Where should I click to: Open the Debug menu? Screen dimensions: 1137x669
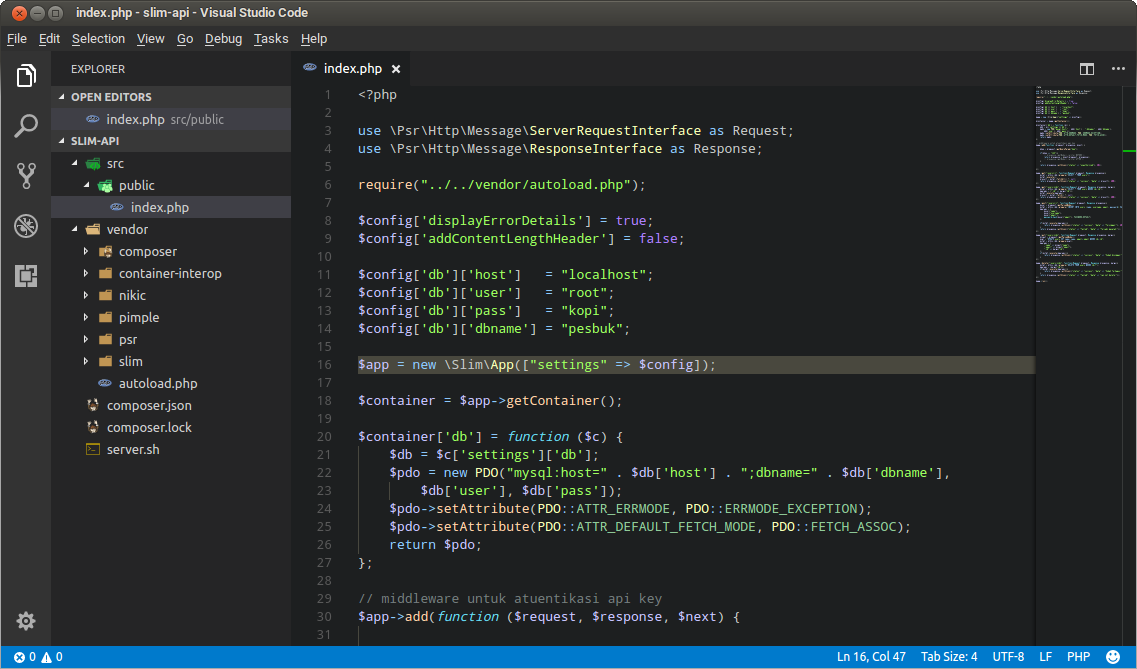point(223,39)
